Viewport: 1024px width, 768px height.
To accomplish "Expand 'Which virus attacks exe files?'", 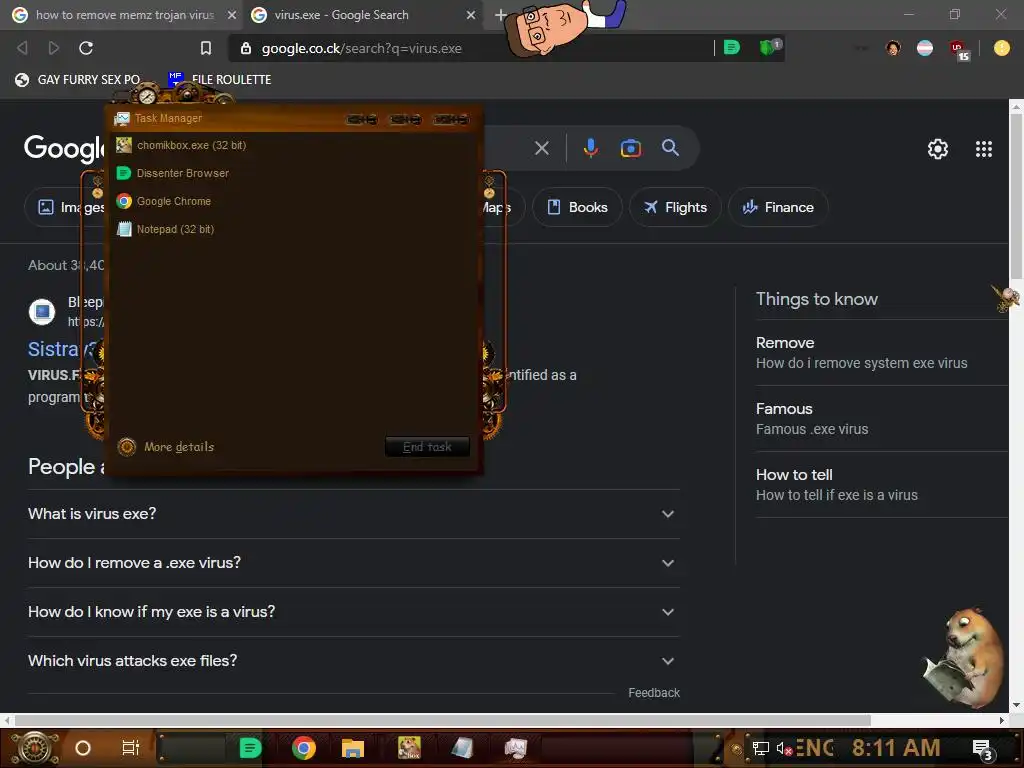I will [354, 661].
